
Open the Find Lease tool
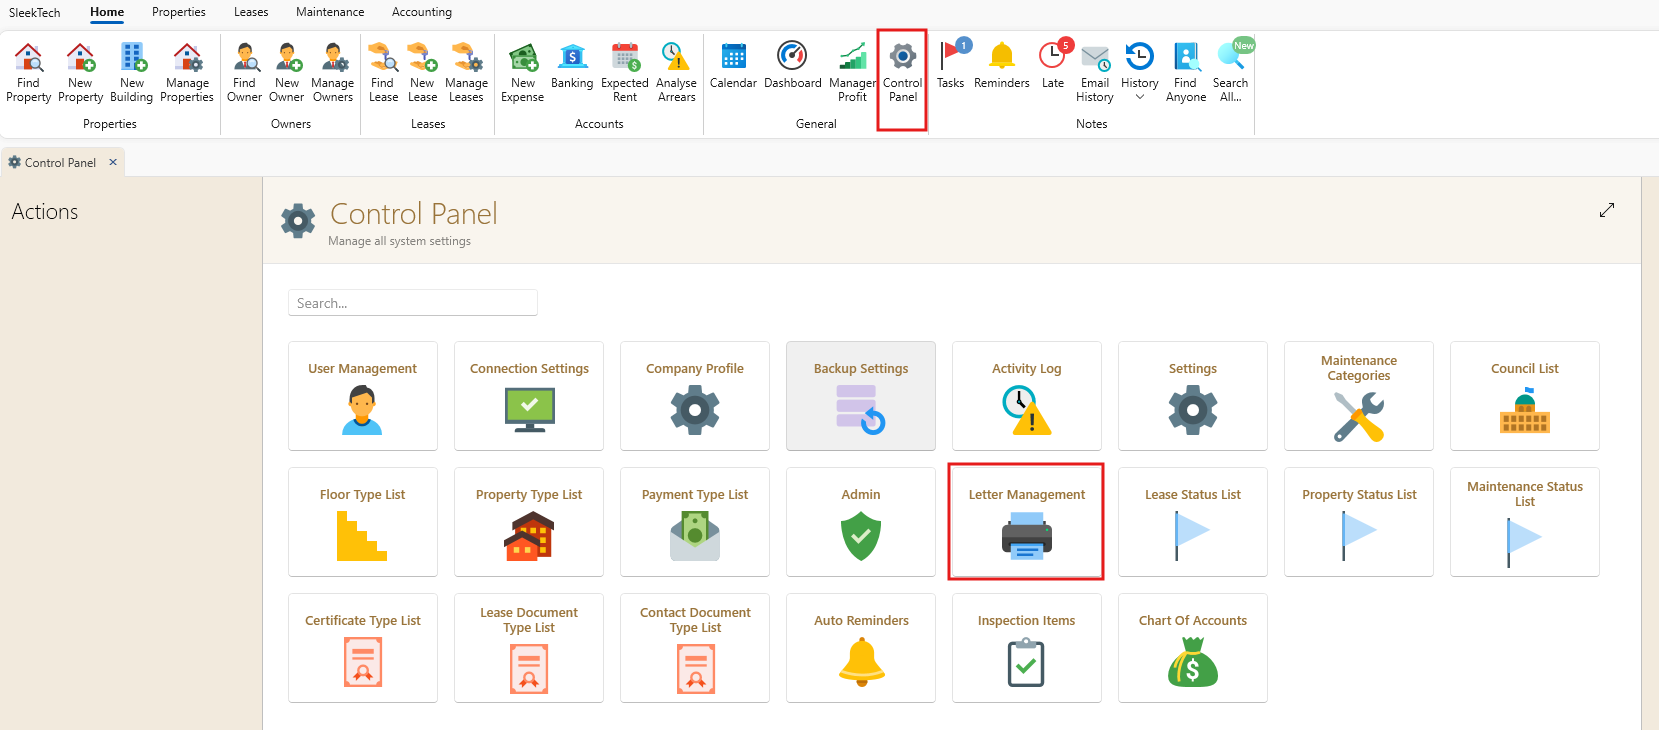tap(383, 73)
